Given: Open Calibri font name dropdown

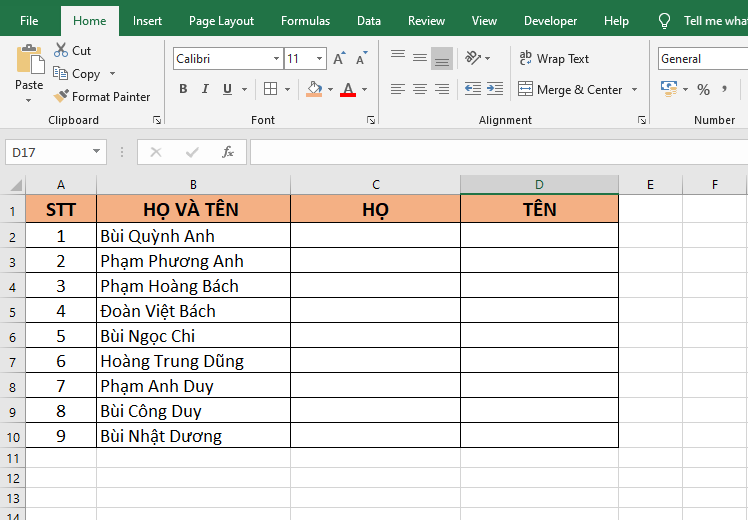Looking at the screenshot, I should pos(276,59).
